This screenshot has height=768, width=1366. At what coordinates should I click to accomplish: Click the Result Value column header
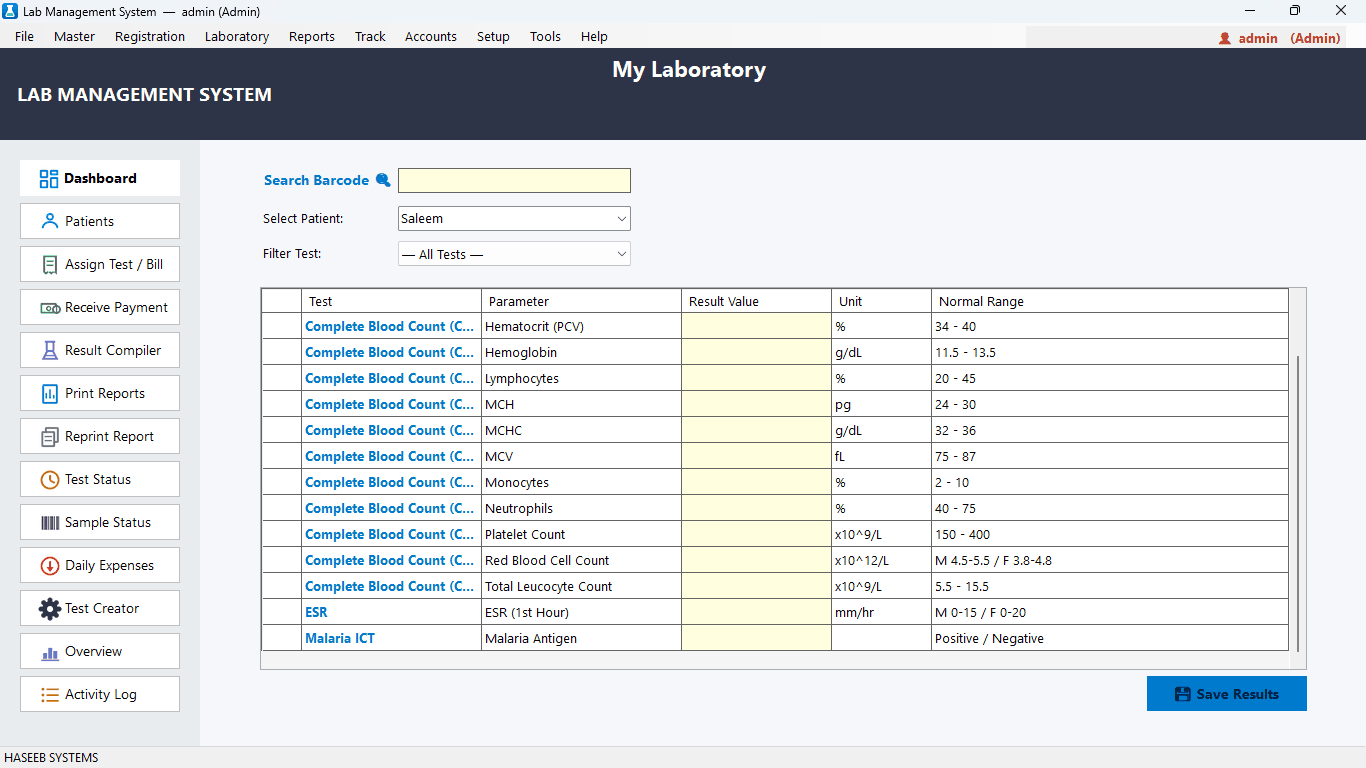click(x=756, y=301)
